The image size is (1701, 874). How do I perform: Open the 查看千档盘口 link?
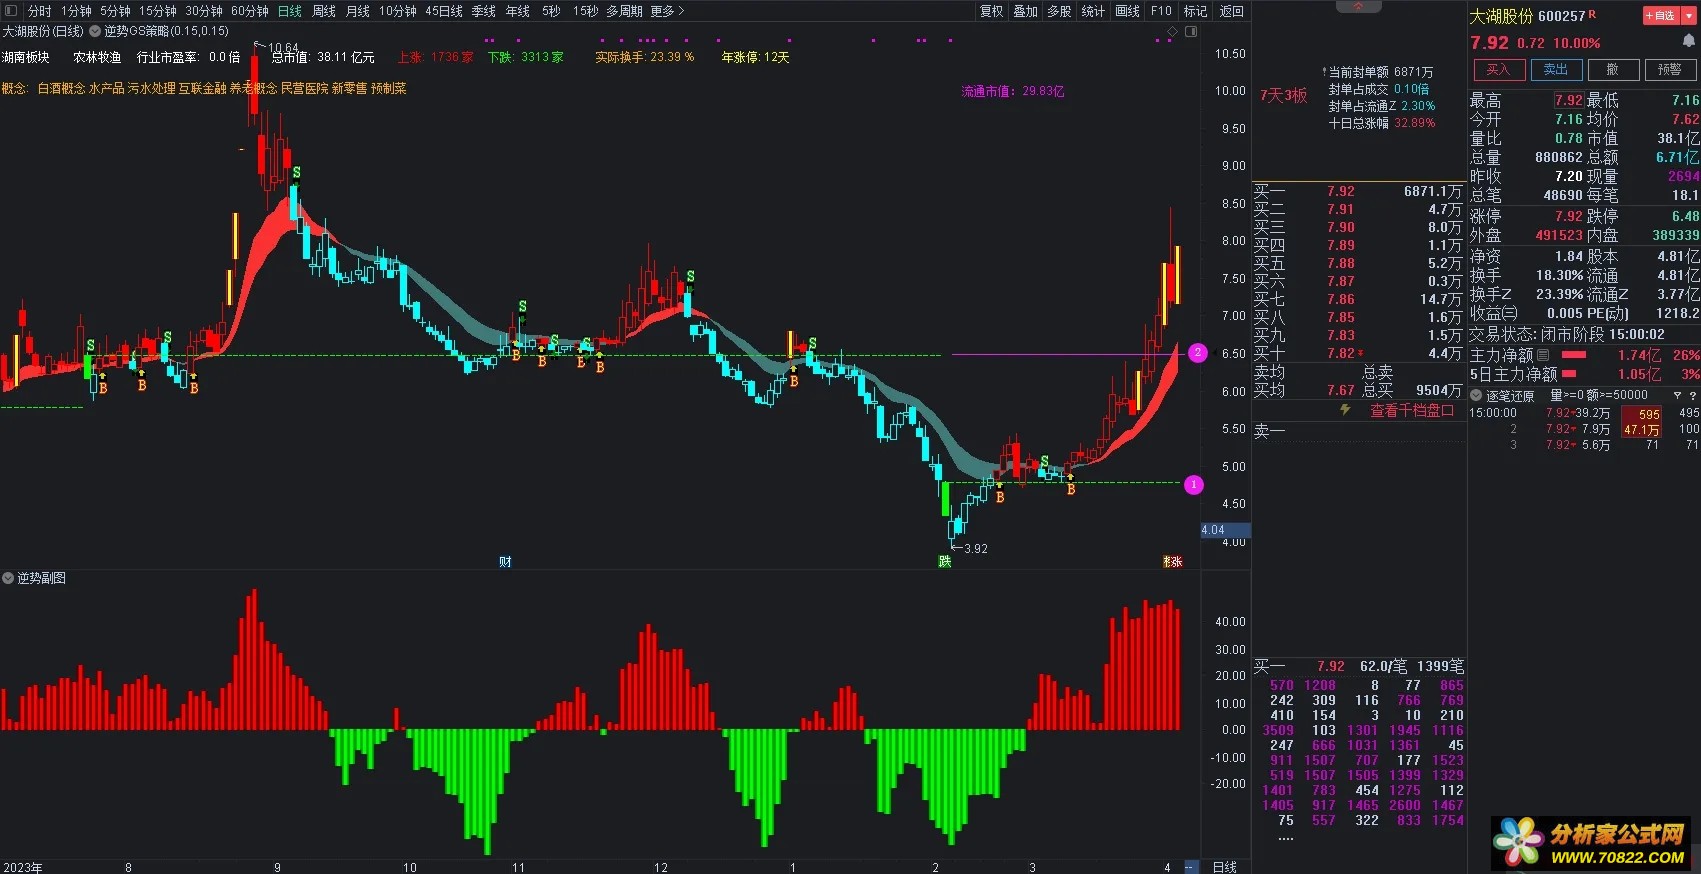pyautogui.click(x=1411, y=411)
